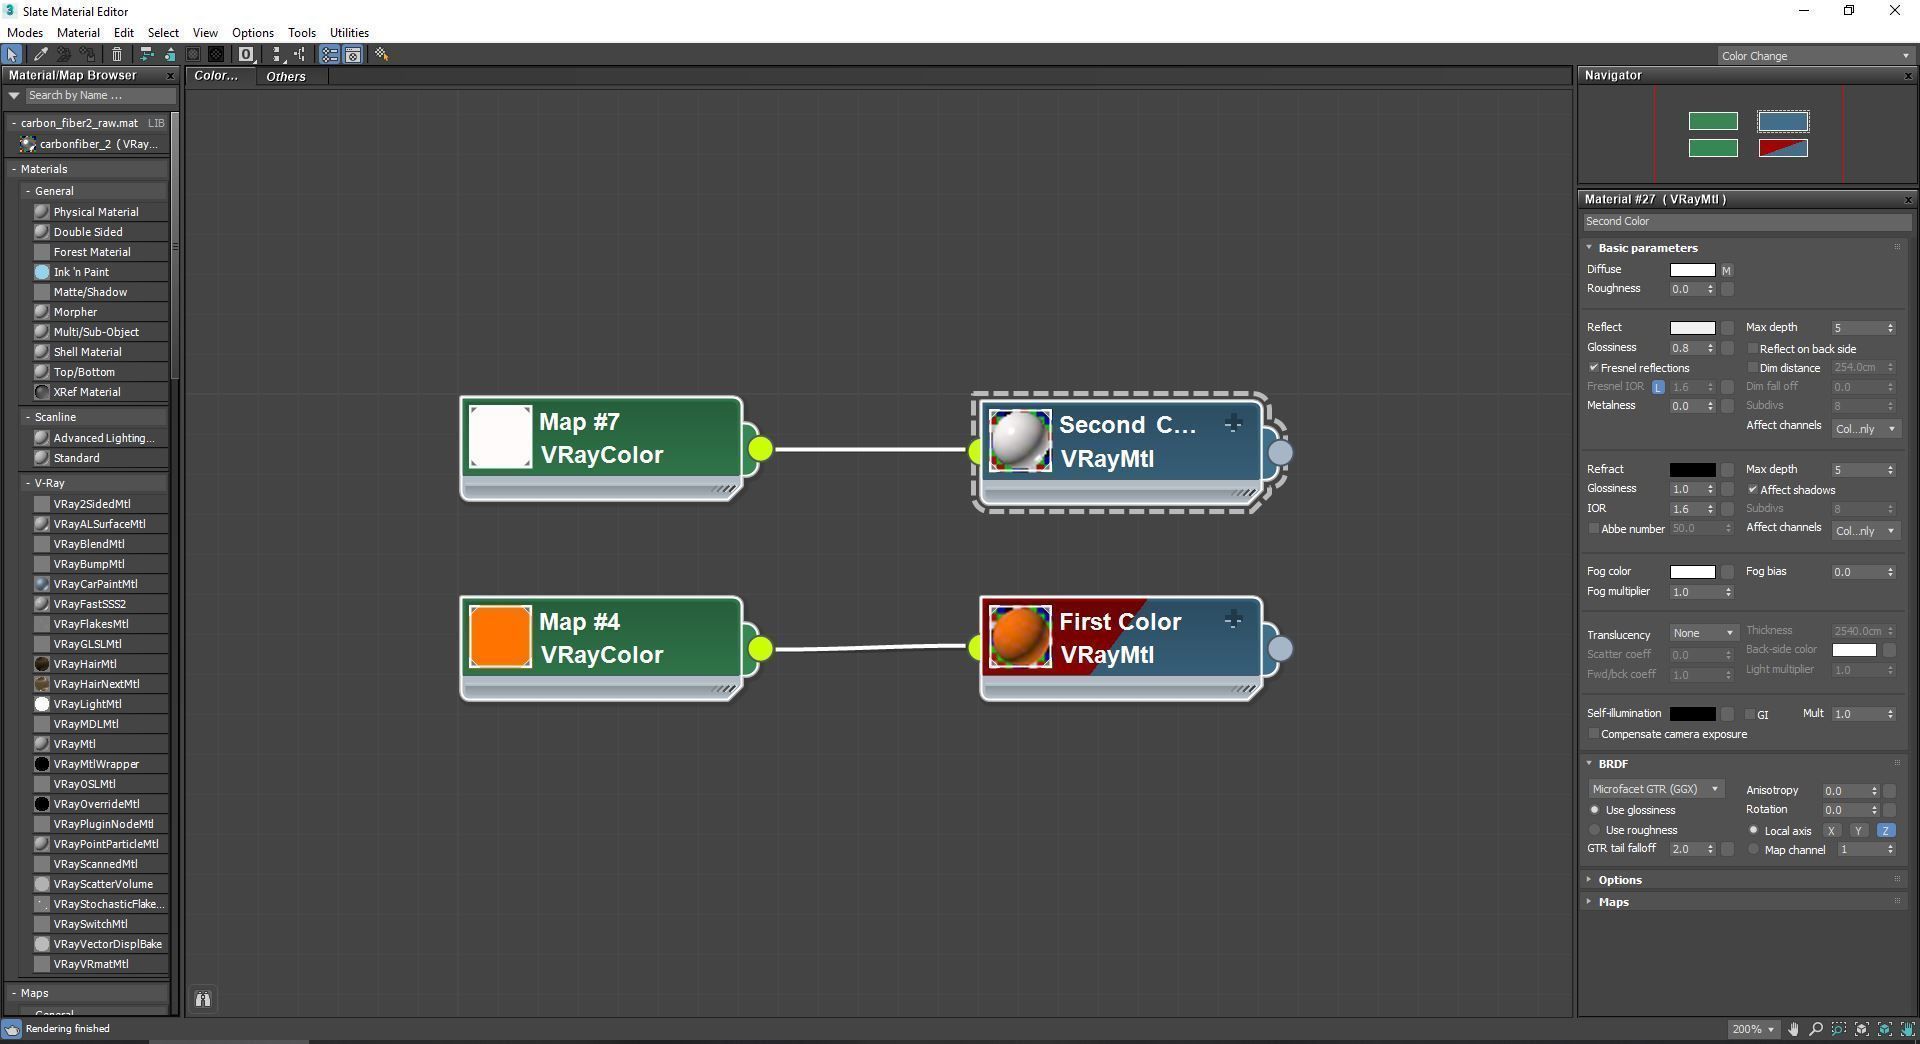This screenshot has width=1920, height=1044.
Task: Open Microfacet GTR (GGX) BRDF dropdown
Action: click(x=1655, y=789)
